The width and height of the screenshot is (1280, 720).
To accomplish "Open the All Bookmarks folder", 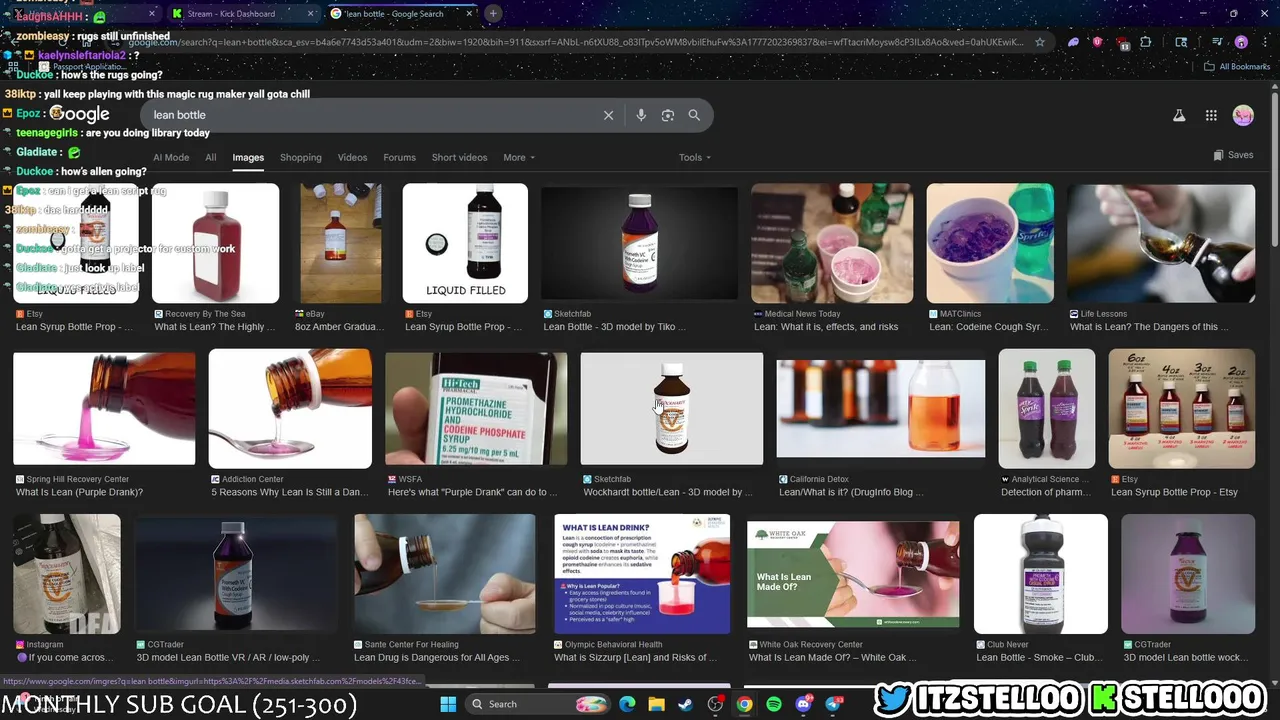I will click(1237, 67).
